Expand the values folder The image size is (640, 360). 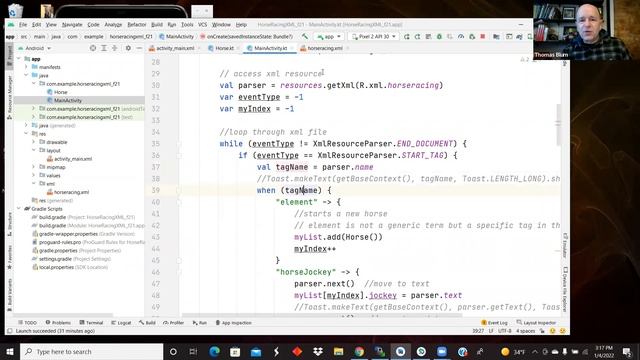pyautogui.click(x=33, y=176)
